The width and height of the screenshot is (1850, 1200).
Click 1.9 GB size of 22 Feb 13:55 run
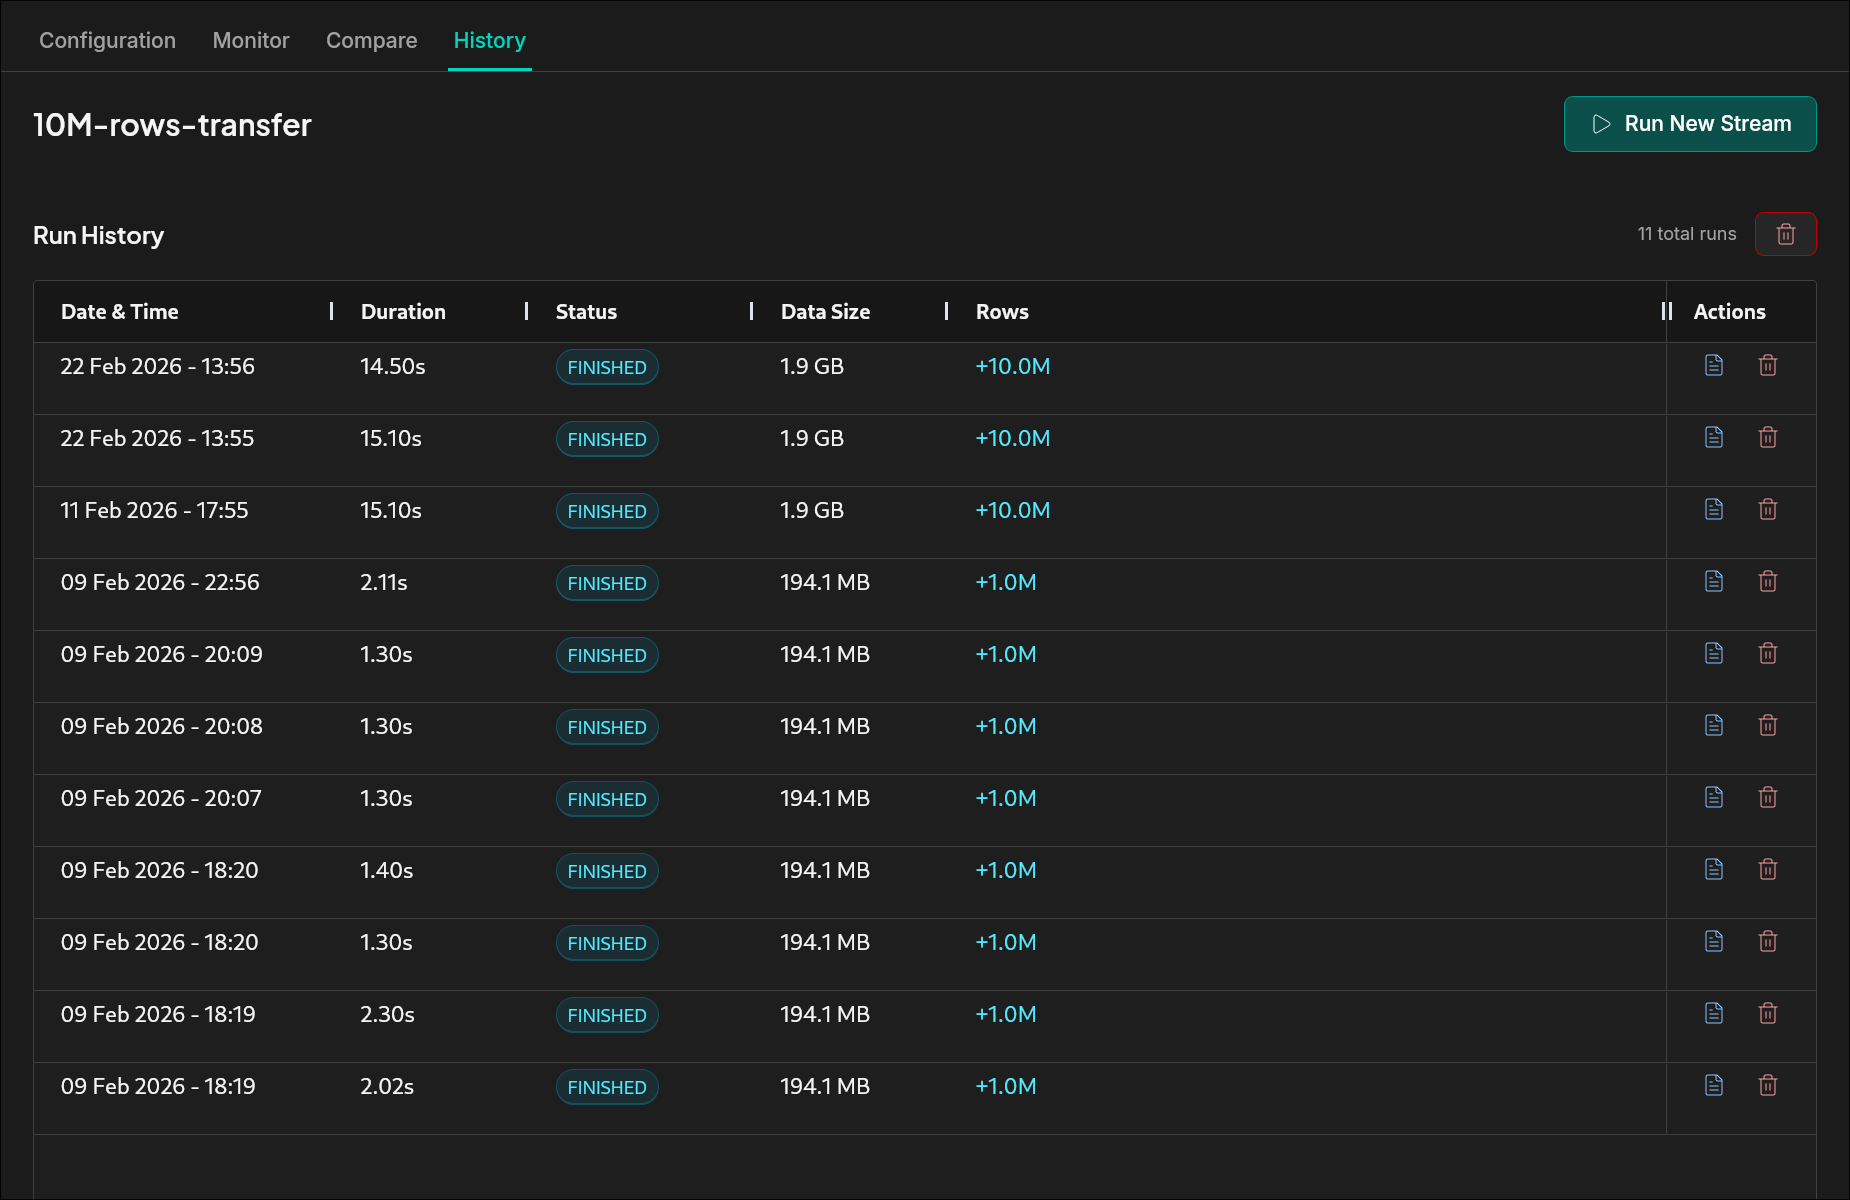(x=812, y=438)
